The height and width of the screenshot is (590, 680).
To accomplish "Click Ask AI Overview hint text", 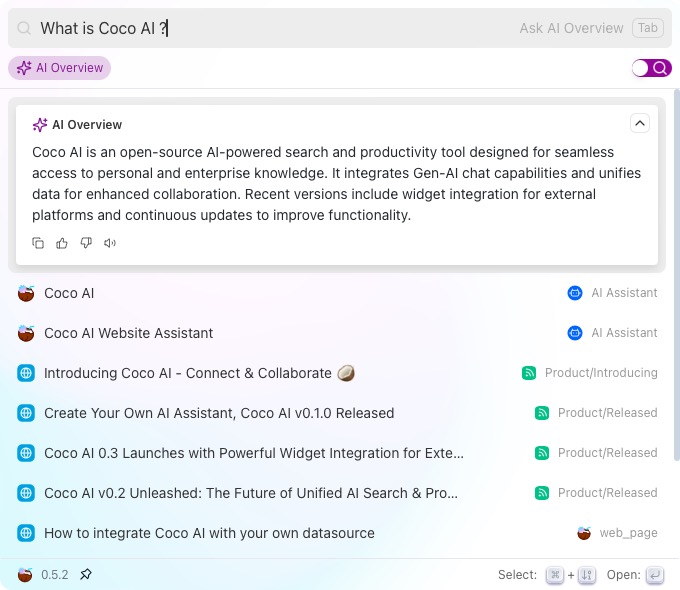I will [571, 28].
